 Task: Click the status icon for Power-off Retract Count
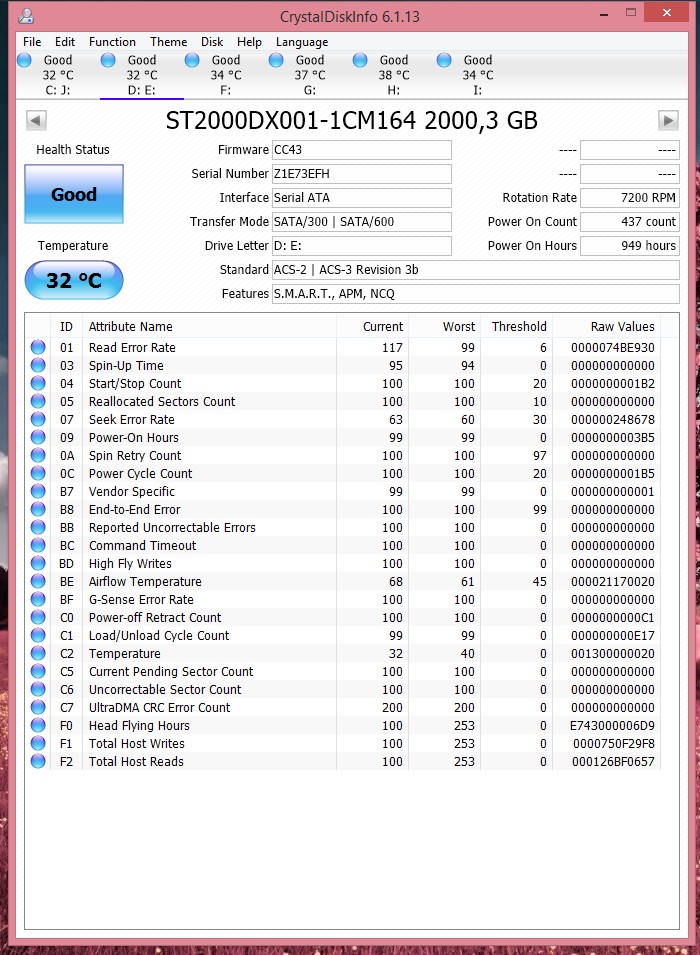pyautogui.click(x=38, y=617)
